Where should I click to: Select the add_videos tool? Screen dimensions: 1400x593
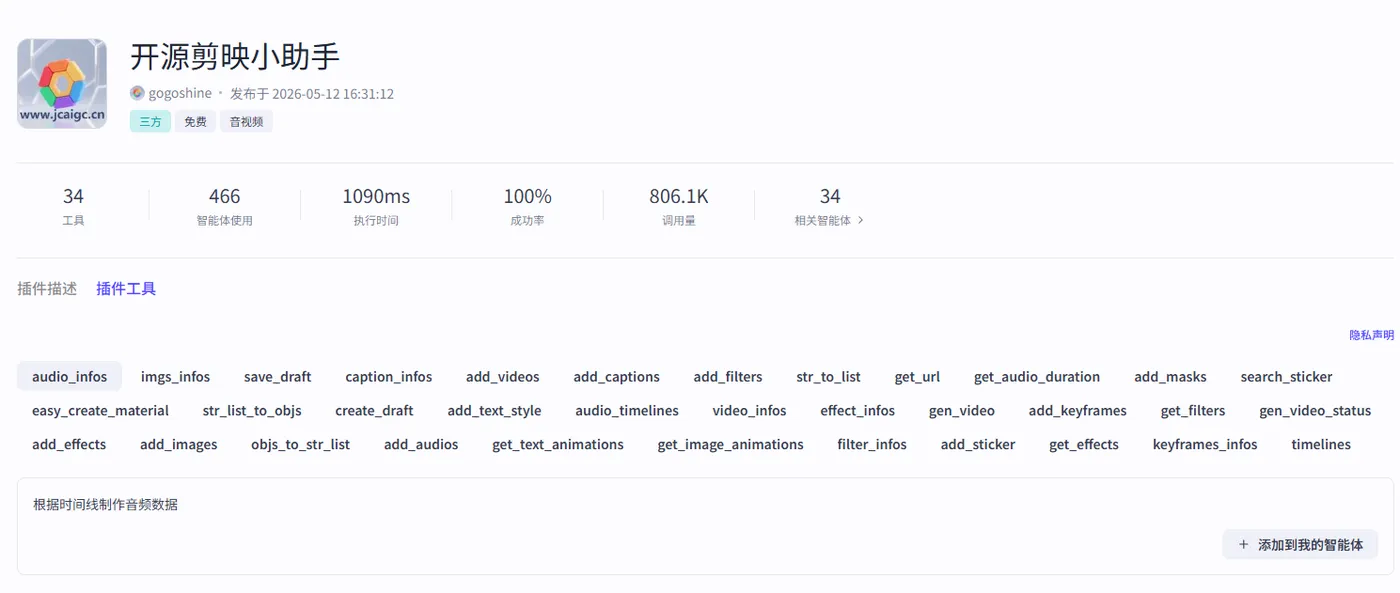click(502, 377)
